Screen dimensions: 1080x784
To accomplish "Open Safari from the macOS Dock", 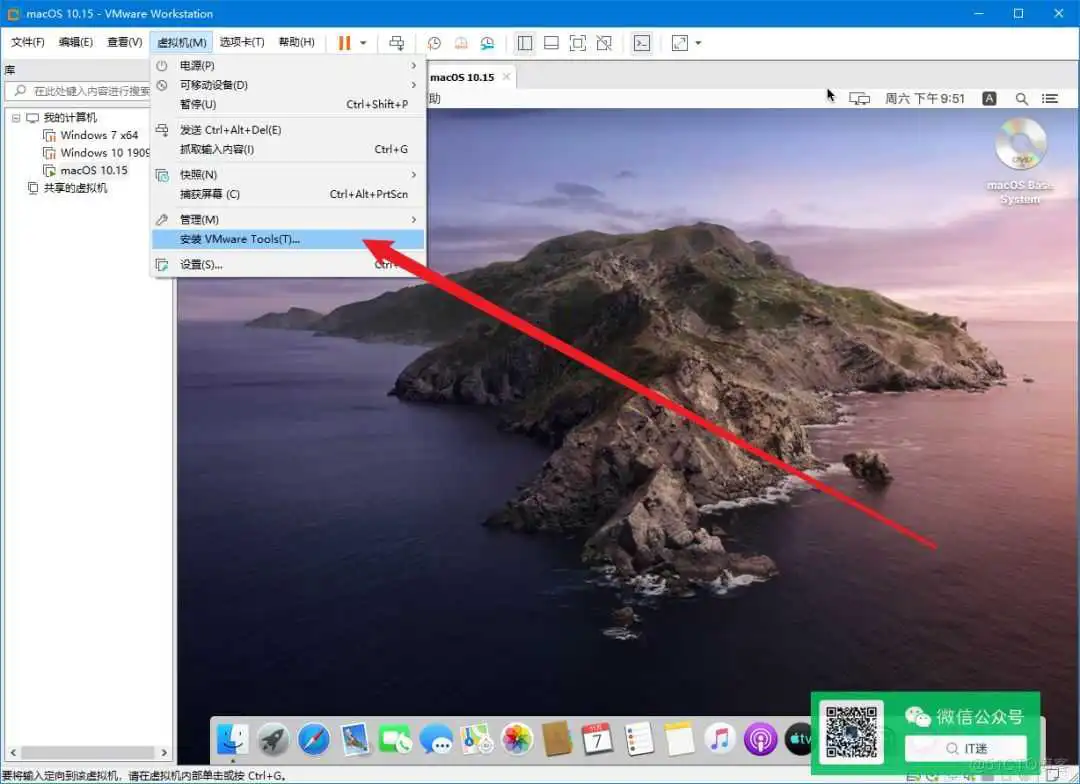I will pos(312,739).
